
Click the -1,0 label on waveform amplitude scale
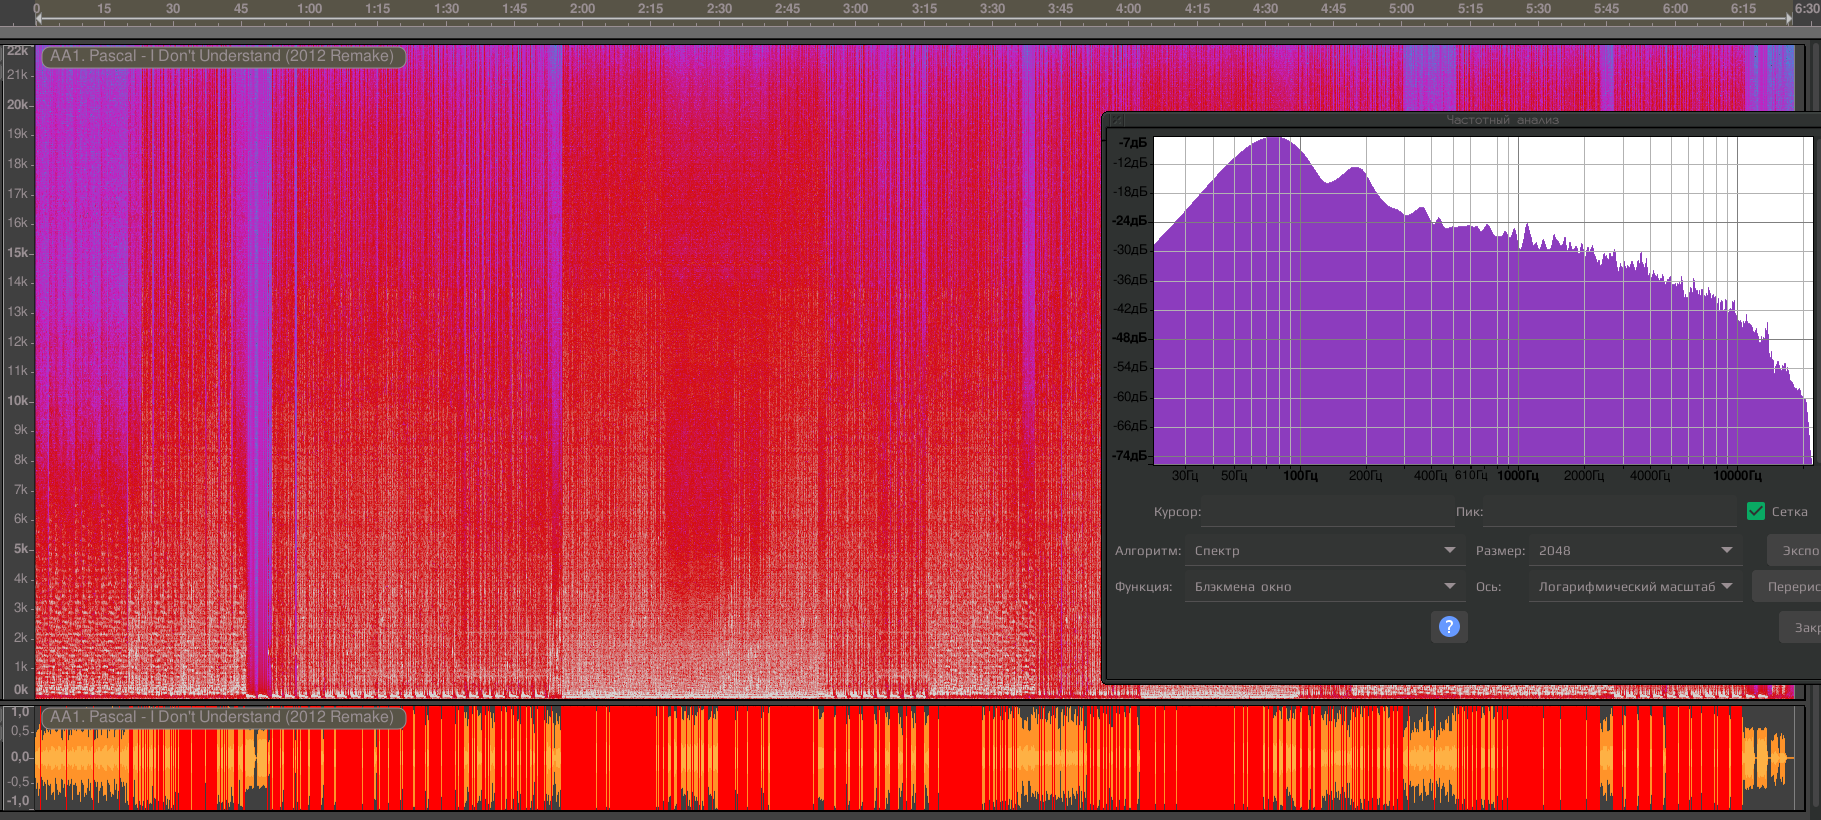click(x=18, y=801)
